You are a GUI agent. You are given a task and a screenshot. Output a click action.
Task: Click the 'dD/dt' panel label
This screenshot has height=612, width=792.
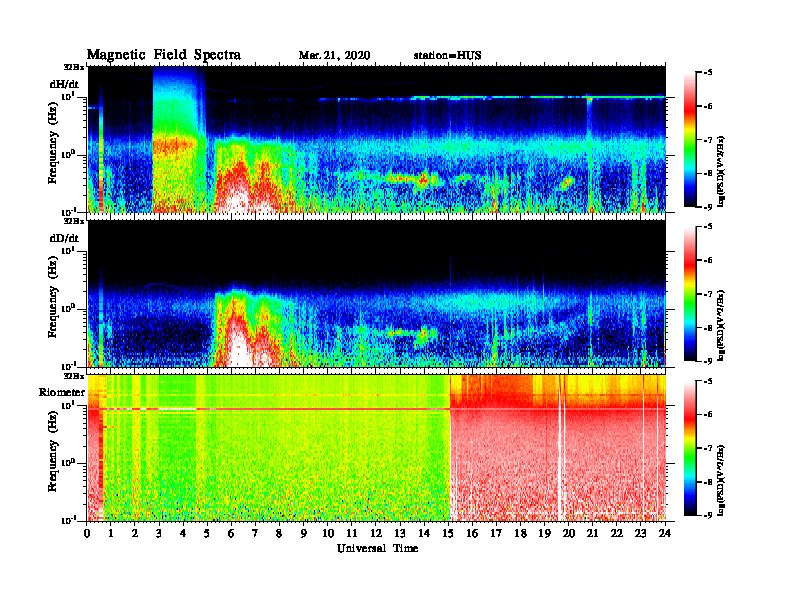point(64,238)
